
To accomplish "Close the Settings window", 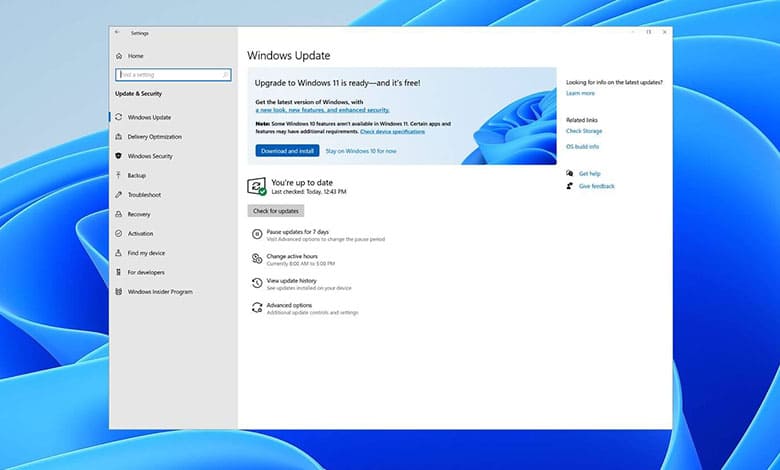I will pyautogui.click(x=665, y=32).
